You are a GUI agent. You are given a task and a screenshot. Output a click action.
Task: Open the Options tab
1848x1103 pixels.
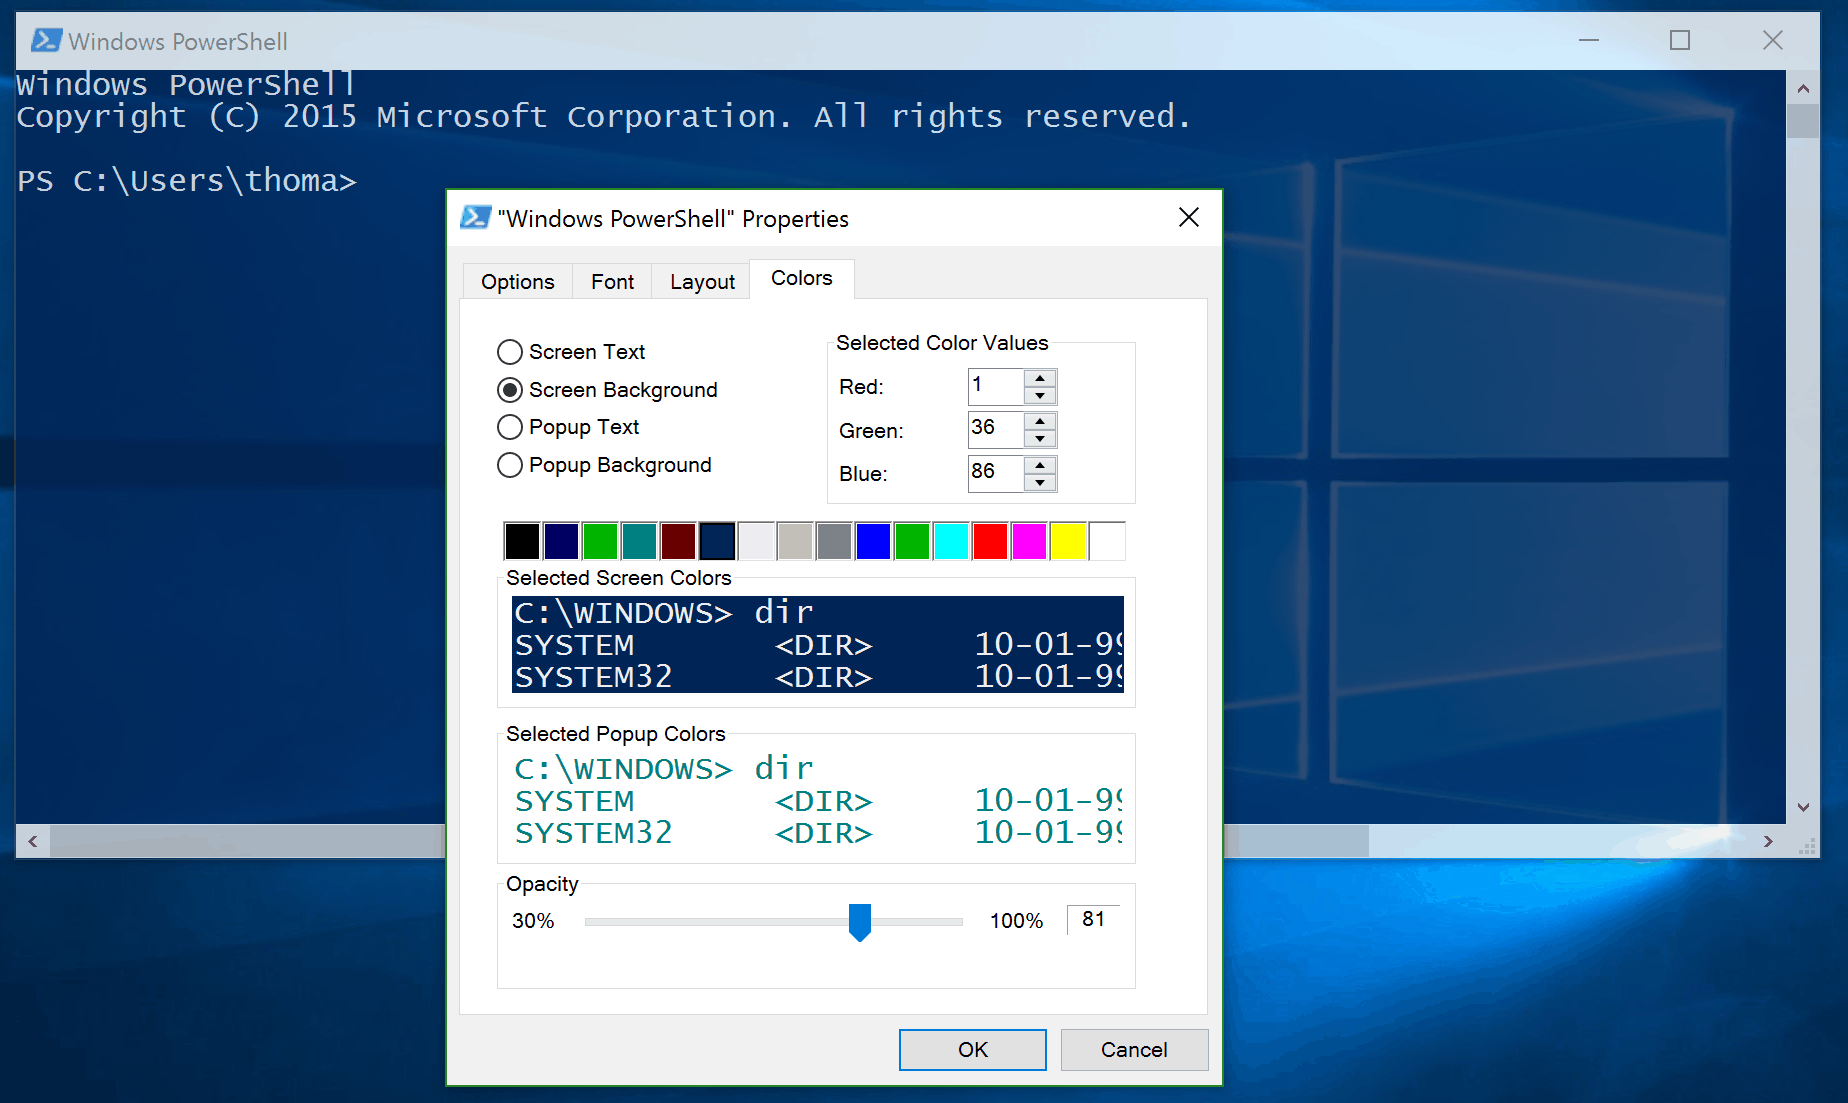click(517, 281)
